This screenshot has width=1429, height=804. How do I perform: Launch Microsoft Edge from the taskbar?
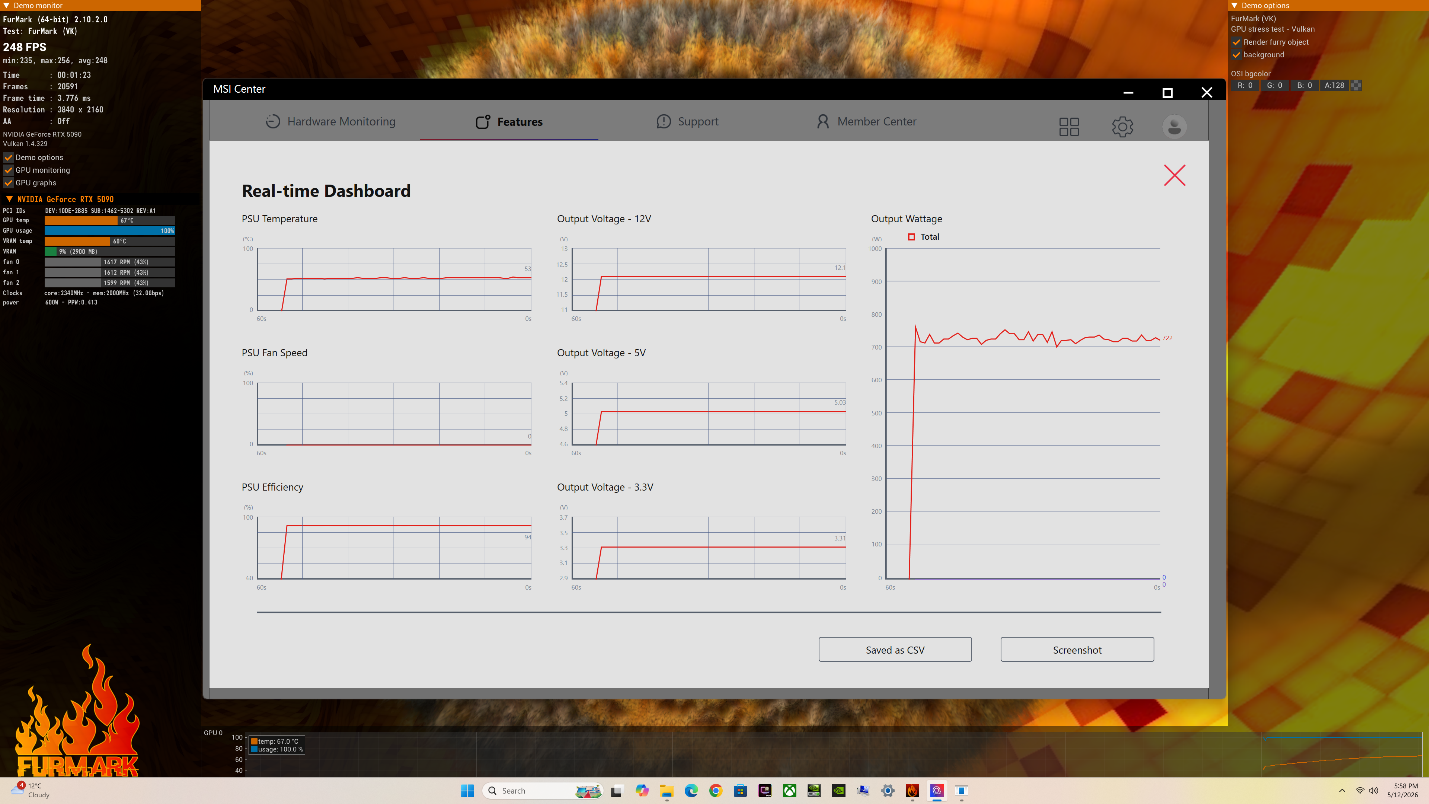691,791
